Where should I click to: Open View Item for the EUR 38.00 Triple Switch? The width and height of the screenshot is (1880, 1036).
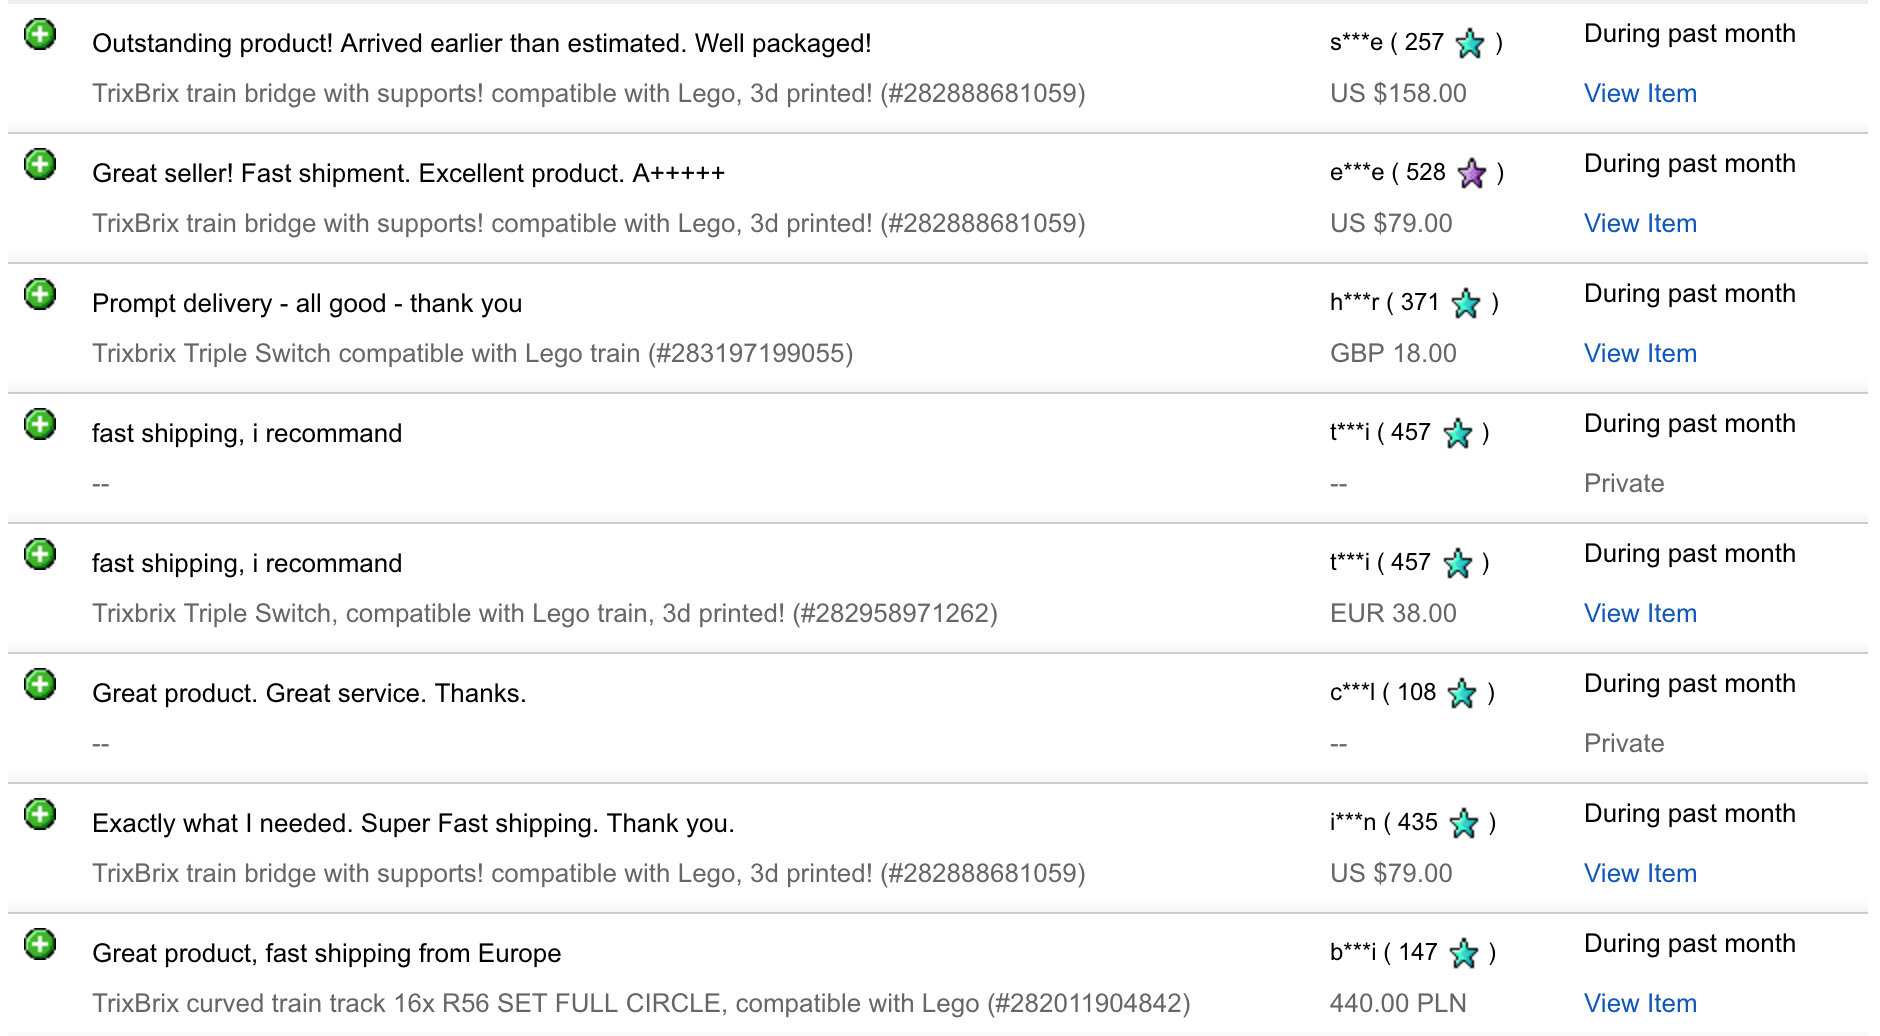1640,613
